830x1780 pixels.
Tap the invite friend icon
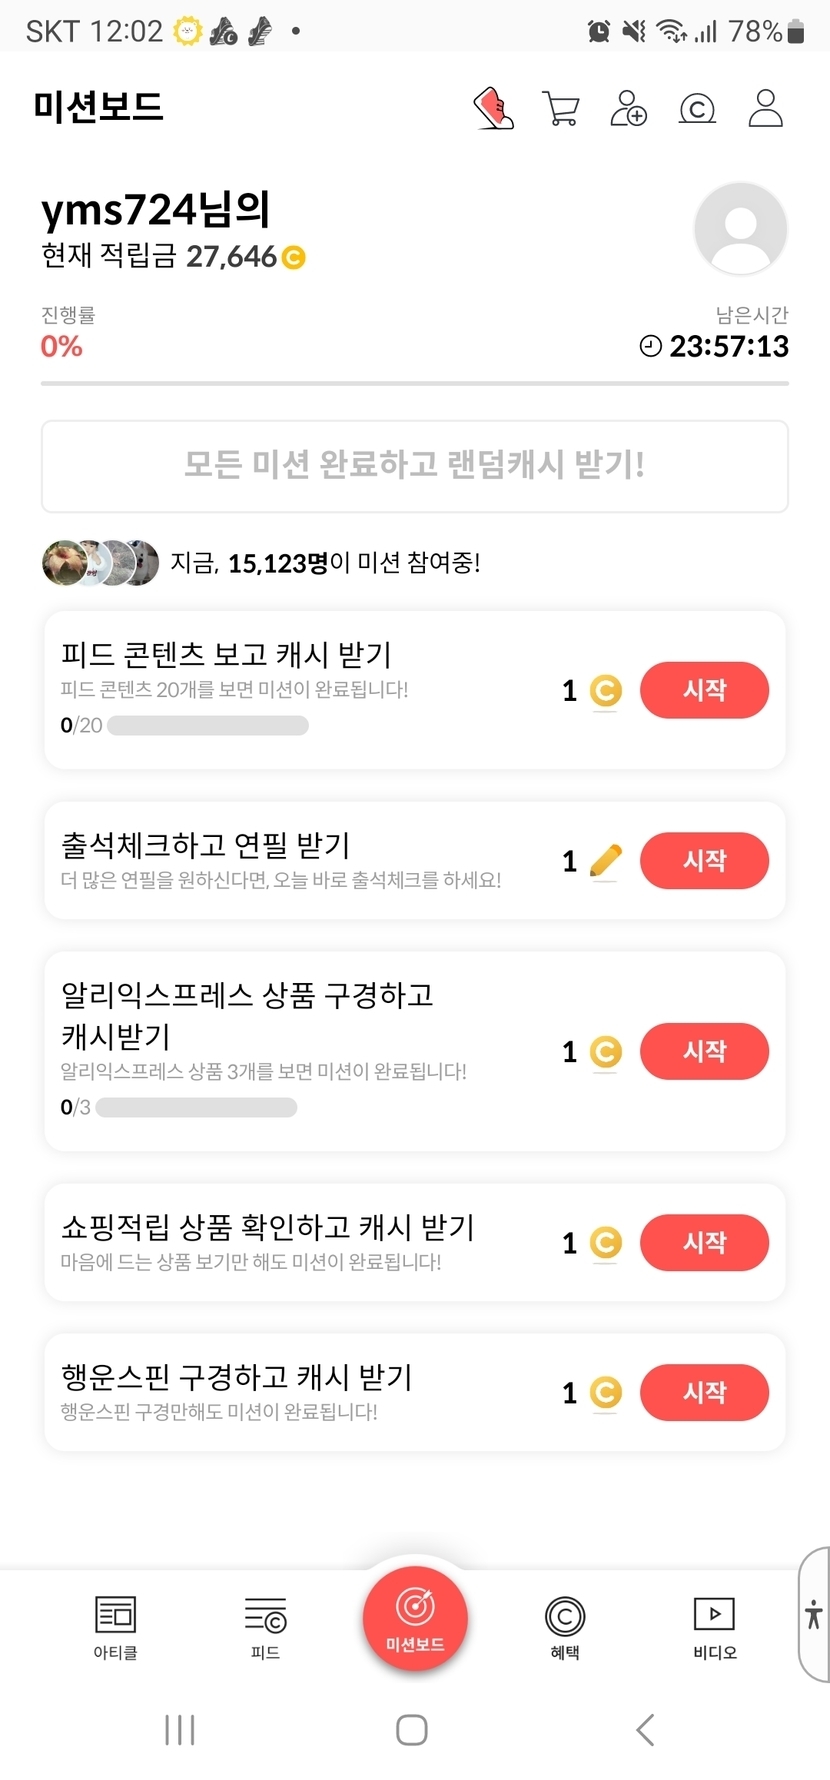click(x=628, y=108)
